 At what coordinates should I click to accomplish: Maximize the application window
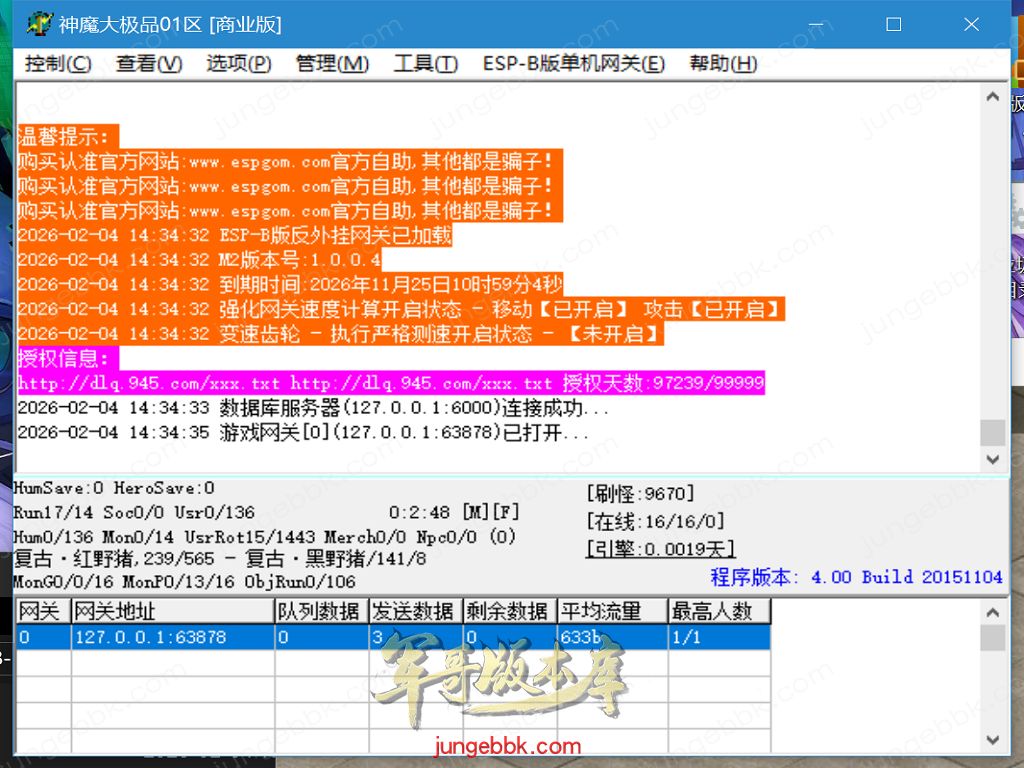(x=894, y=24)
